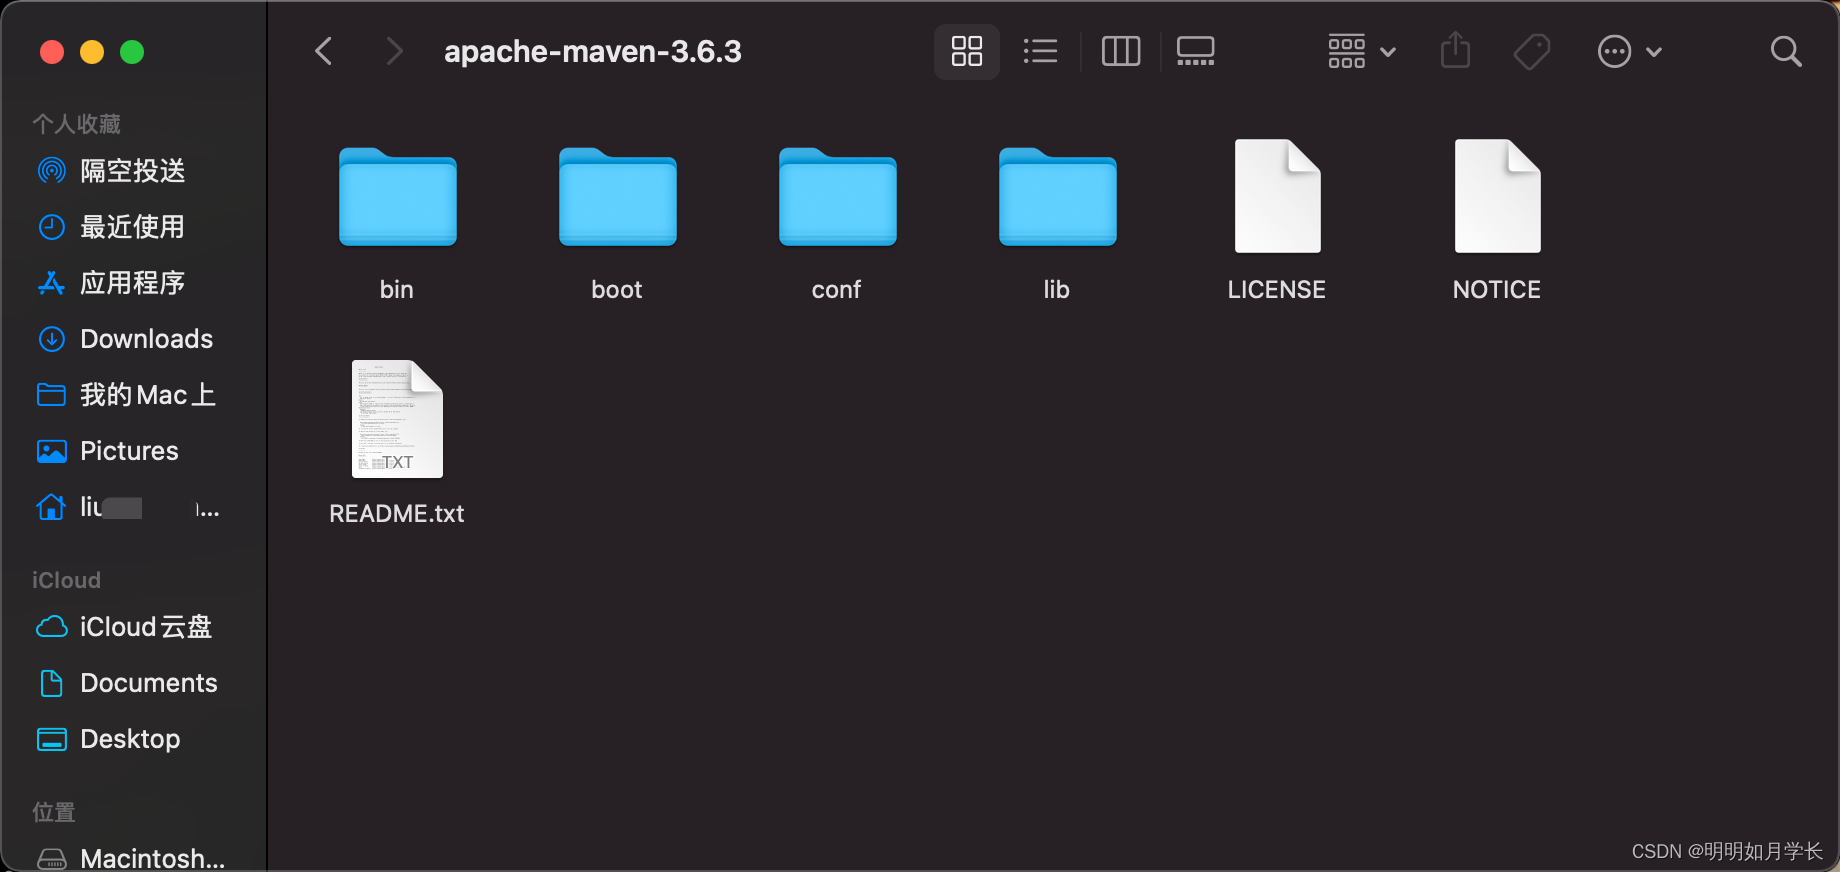Open Macintosh disk in sidebar
The image size is (1840, 872).
click(x=133, y=858)
